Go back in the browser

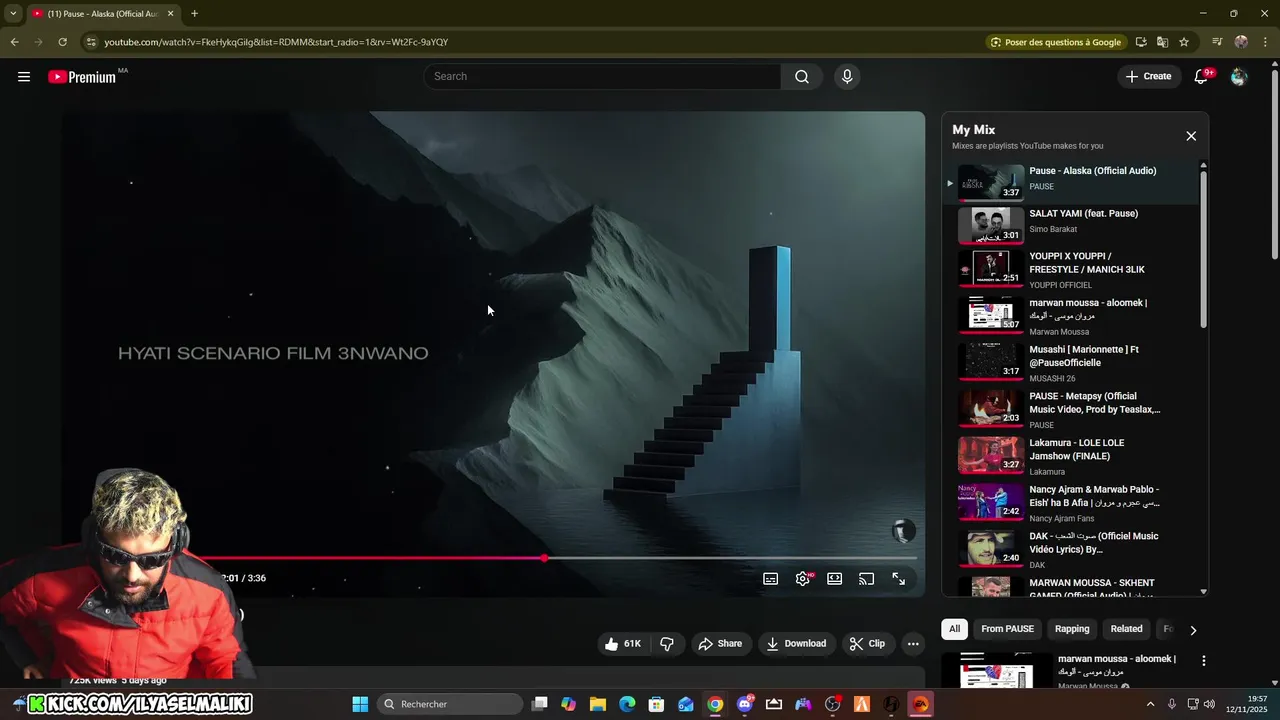pos(14,42)
